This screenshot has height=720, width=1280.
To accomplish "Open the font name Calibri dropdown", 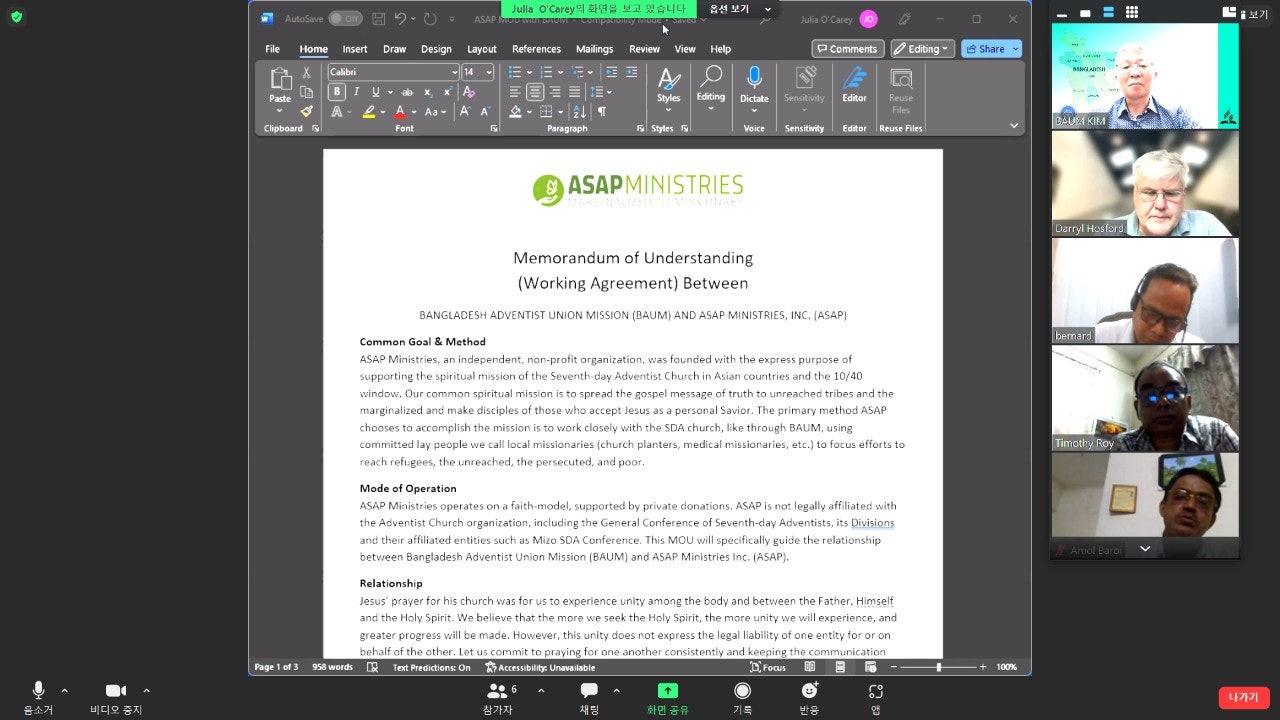I will point(454,72).
